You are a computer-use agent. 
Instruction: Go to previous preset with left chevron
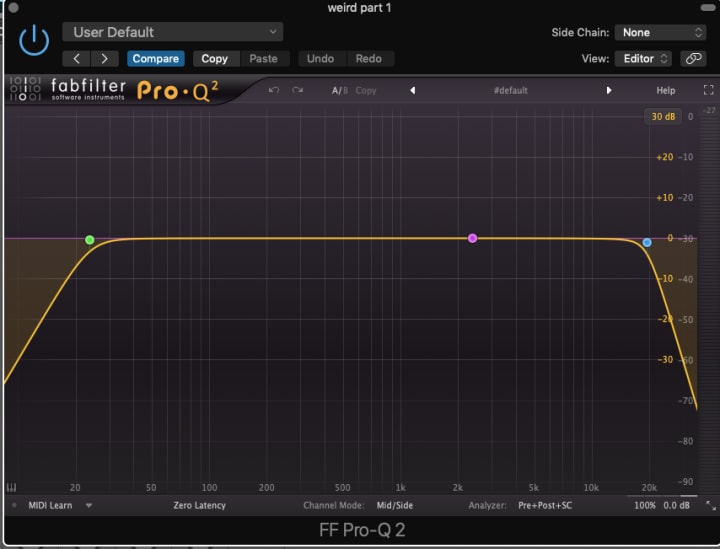pos(77,59)
